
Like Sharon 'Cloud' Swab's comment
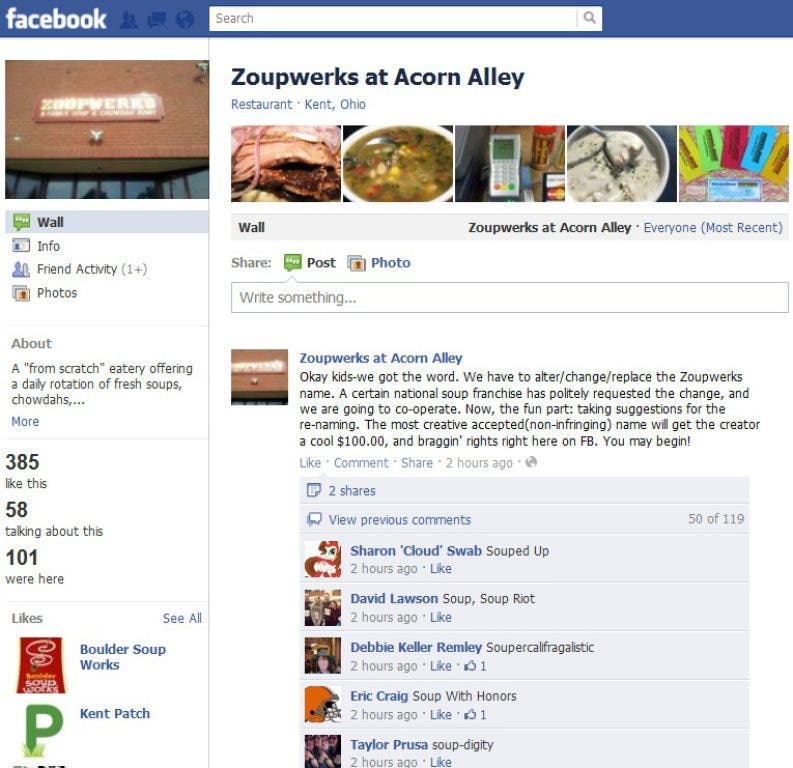(x=440, y=569)
